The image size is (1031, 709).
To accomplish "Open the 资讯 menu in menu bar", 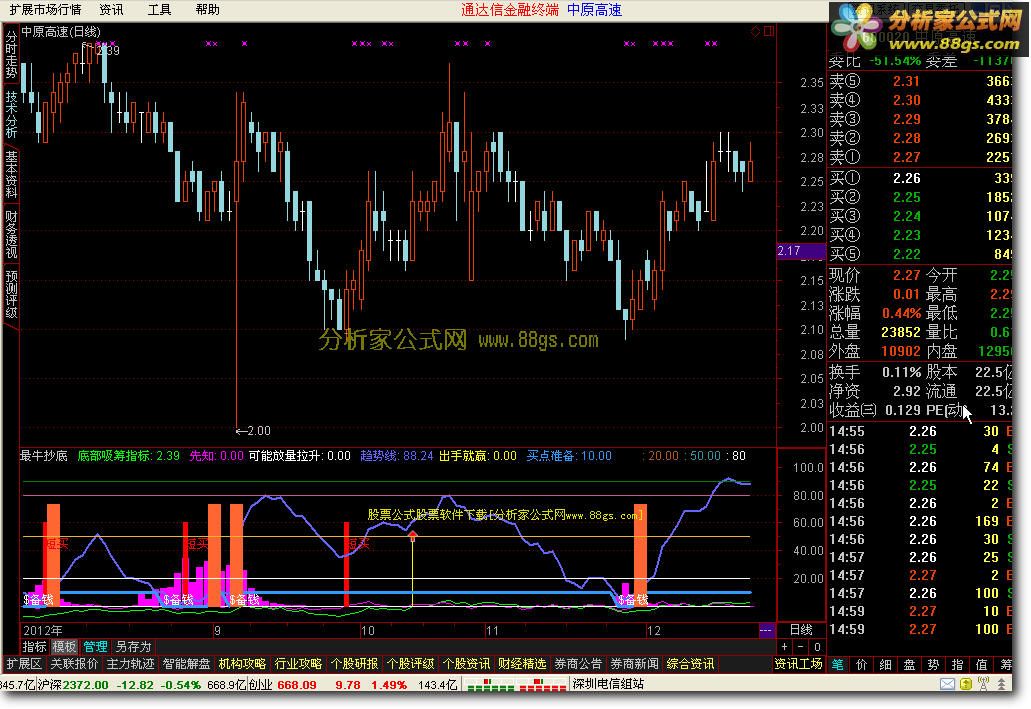I will coord(111,10).
